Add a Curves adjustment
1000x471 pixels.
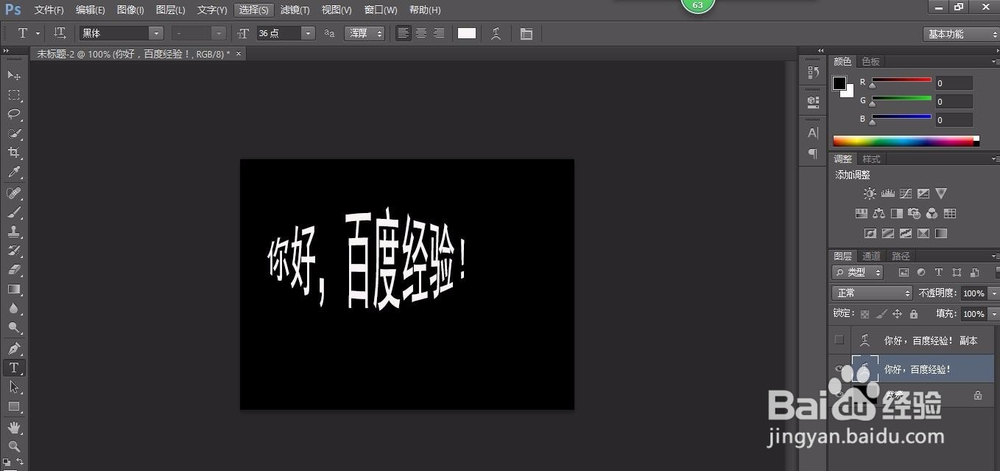coord(906,194)
